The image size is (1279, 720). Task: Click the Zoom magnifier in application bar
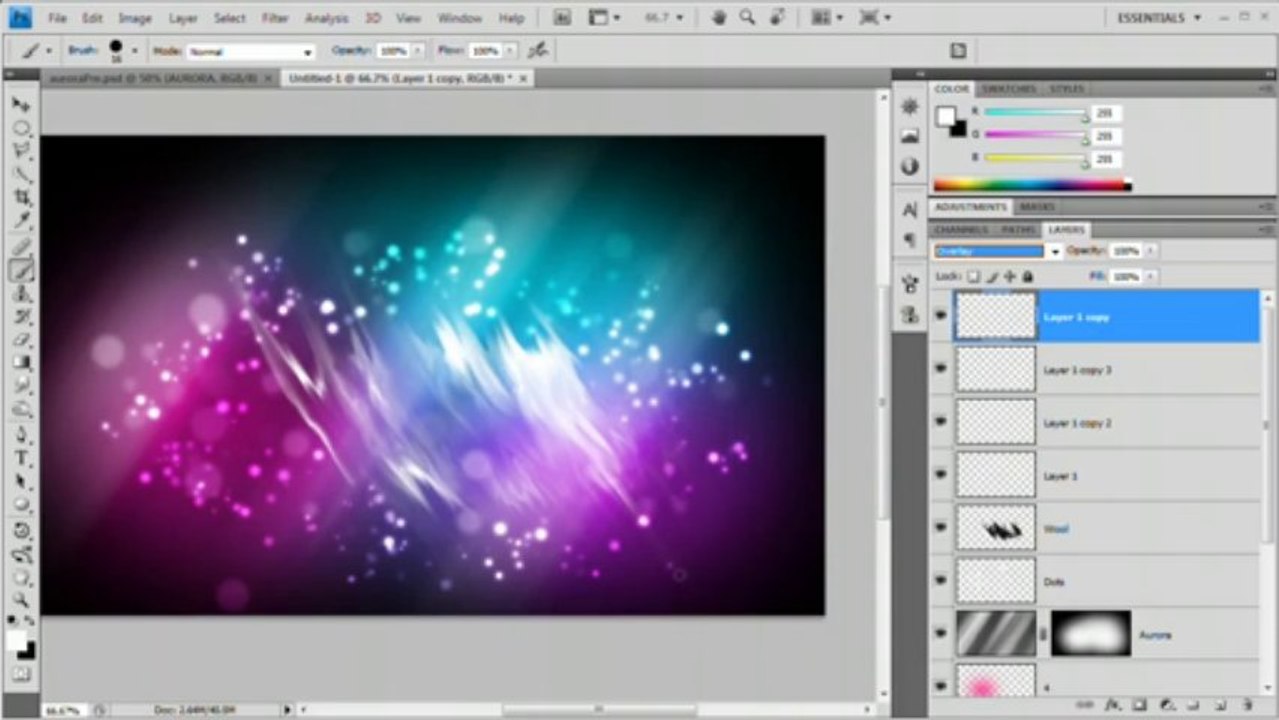pyautogui.click(x=747, y=18)
